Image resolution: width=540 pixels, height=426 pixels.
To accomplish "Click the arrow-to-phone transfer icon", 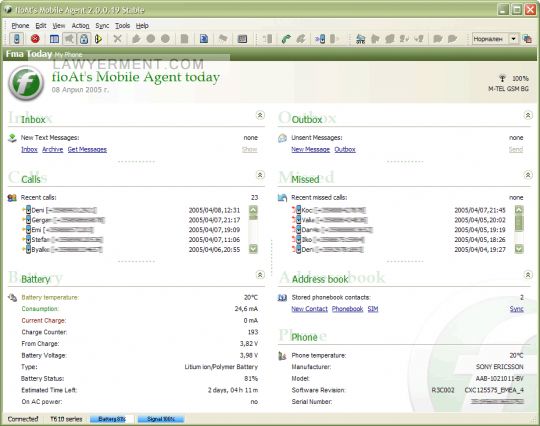I will [x=320, y=39].
